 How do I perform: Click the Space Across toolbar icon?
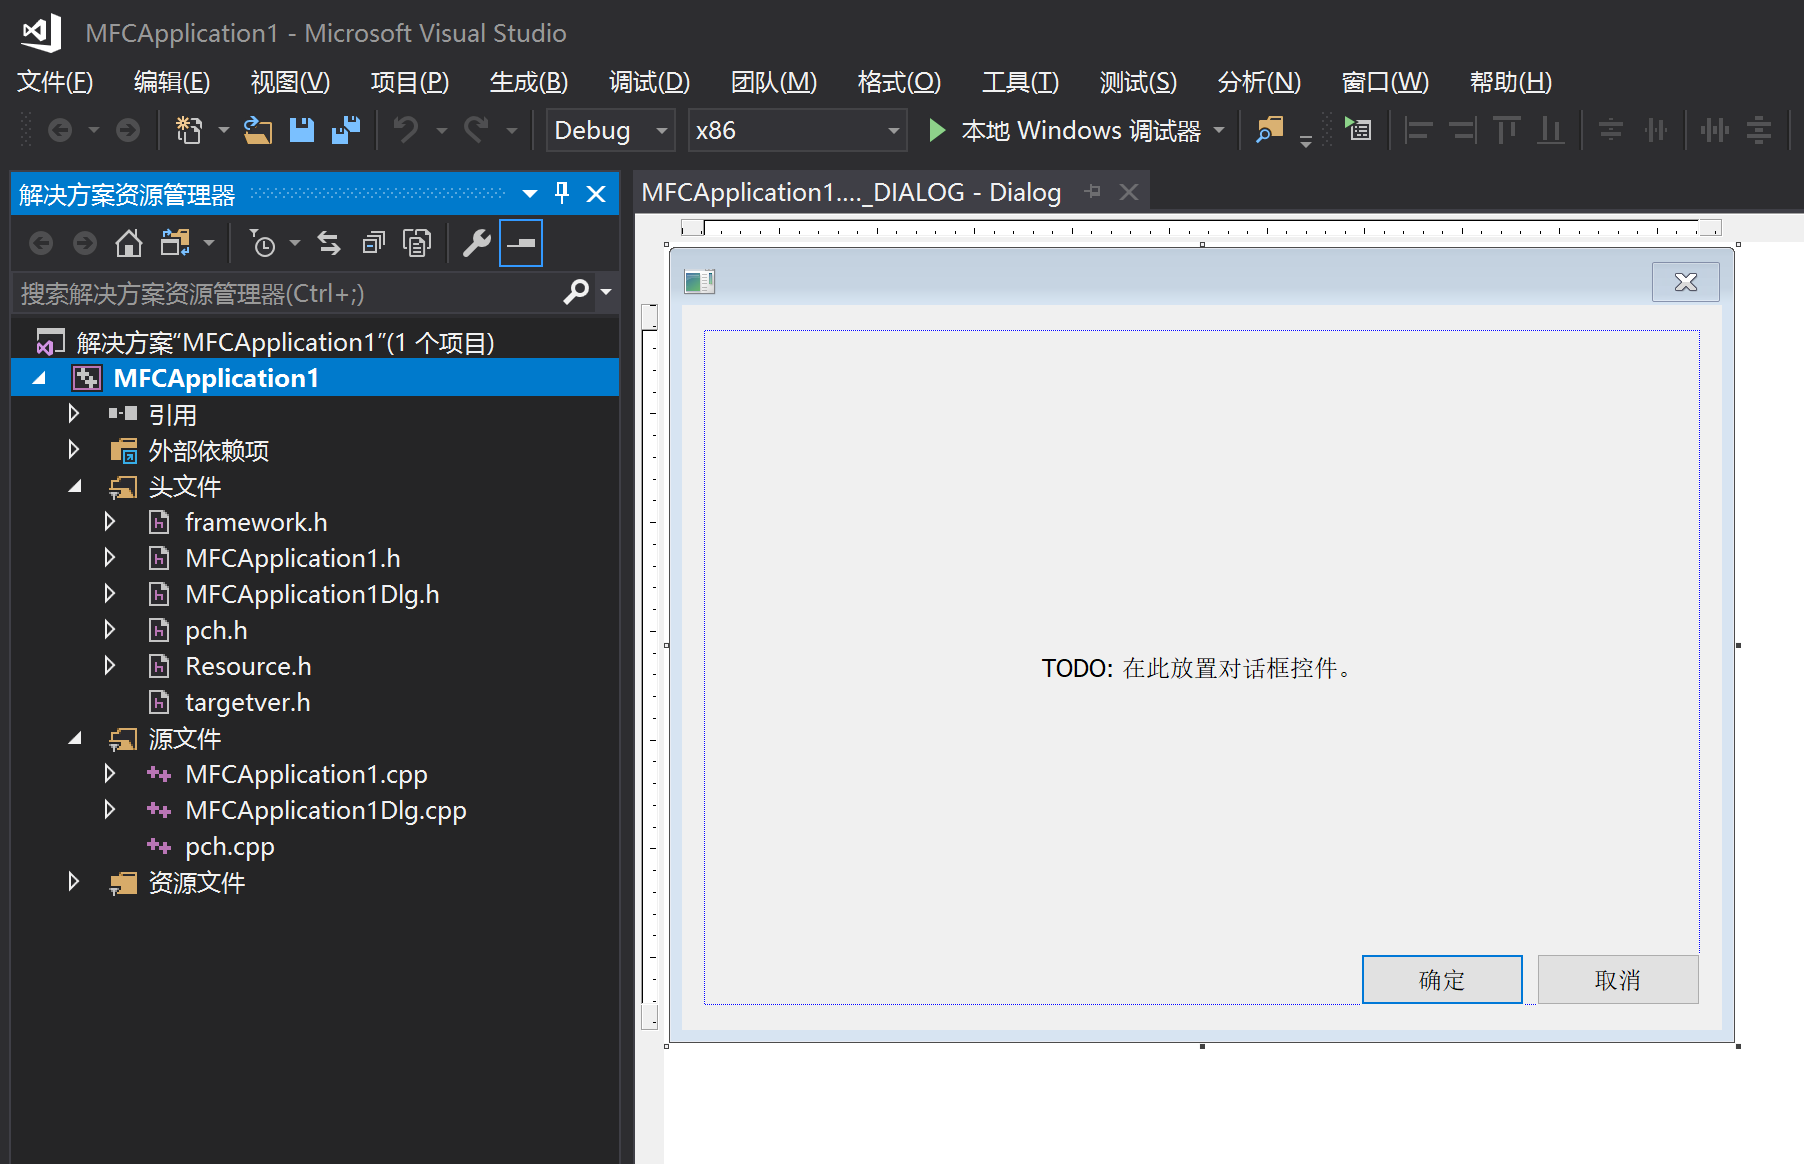click(x=1714, y=130)
